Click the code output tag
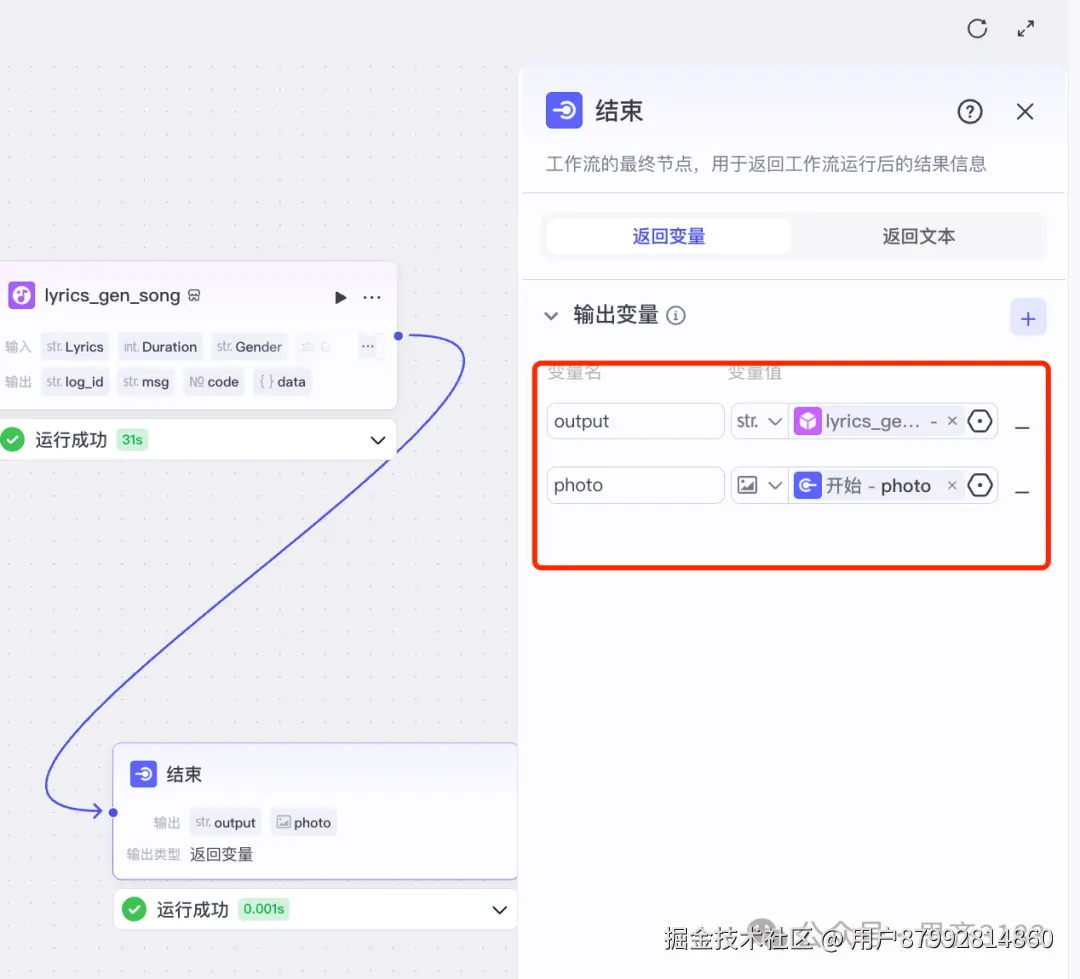This screenshot has width=1080, height=979. click(x=214, y=382)
